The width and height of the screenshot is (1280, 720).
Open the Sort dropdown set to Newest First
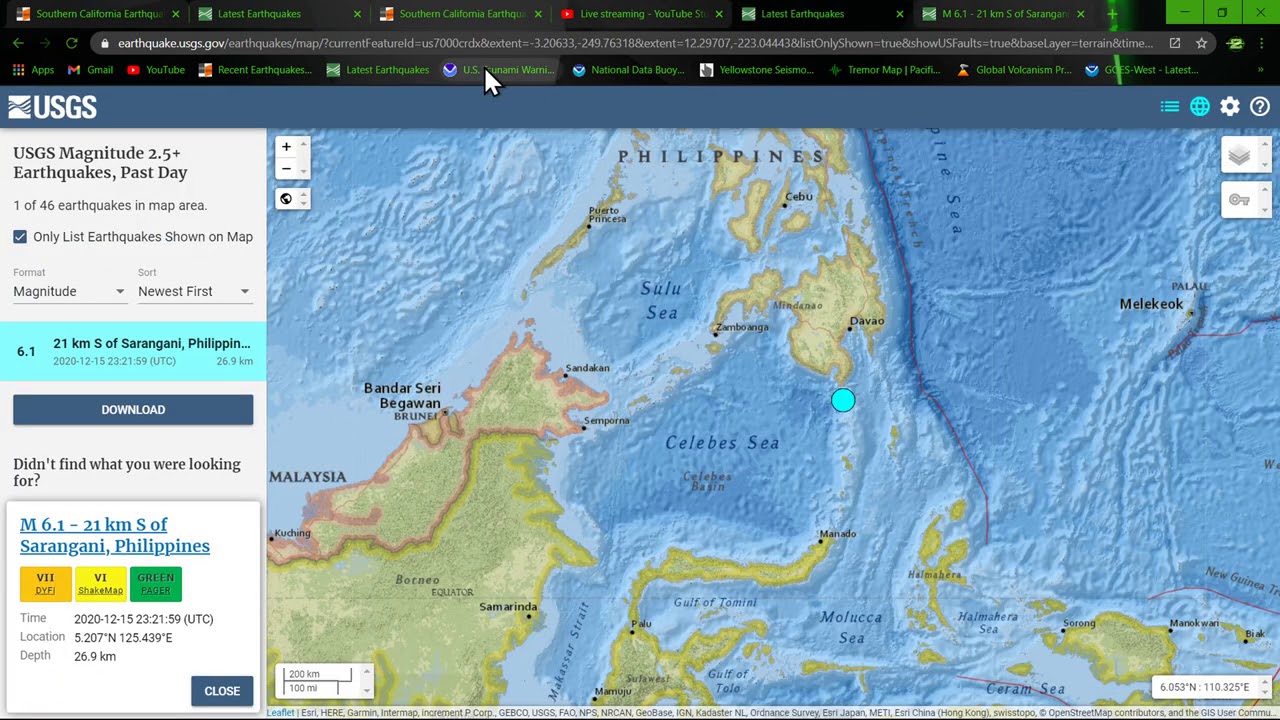coord(194,291)
